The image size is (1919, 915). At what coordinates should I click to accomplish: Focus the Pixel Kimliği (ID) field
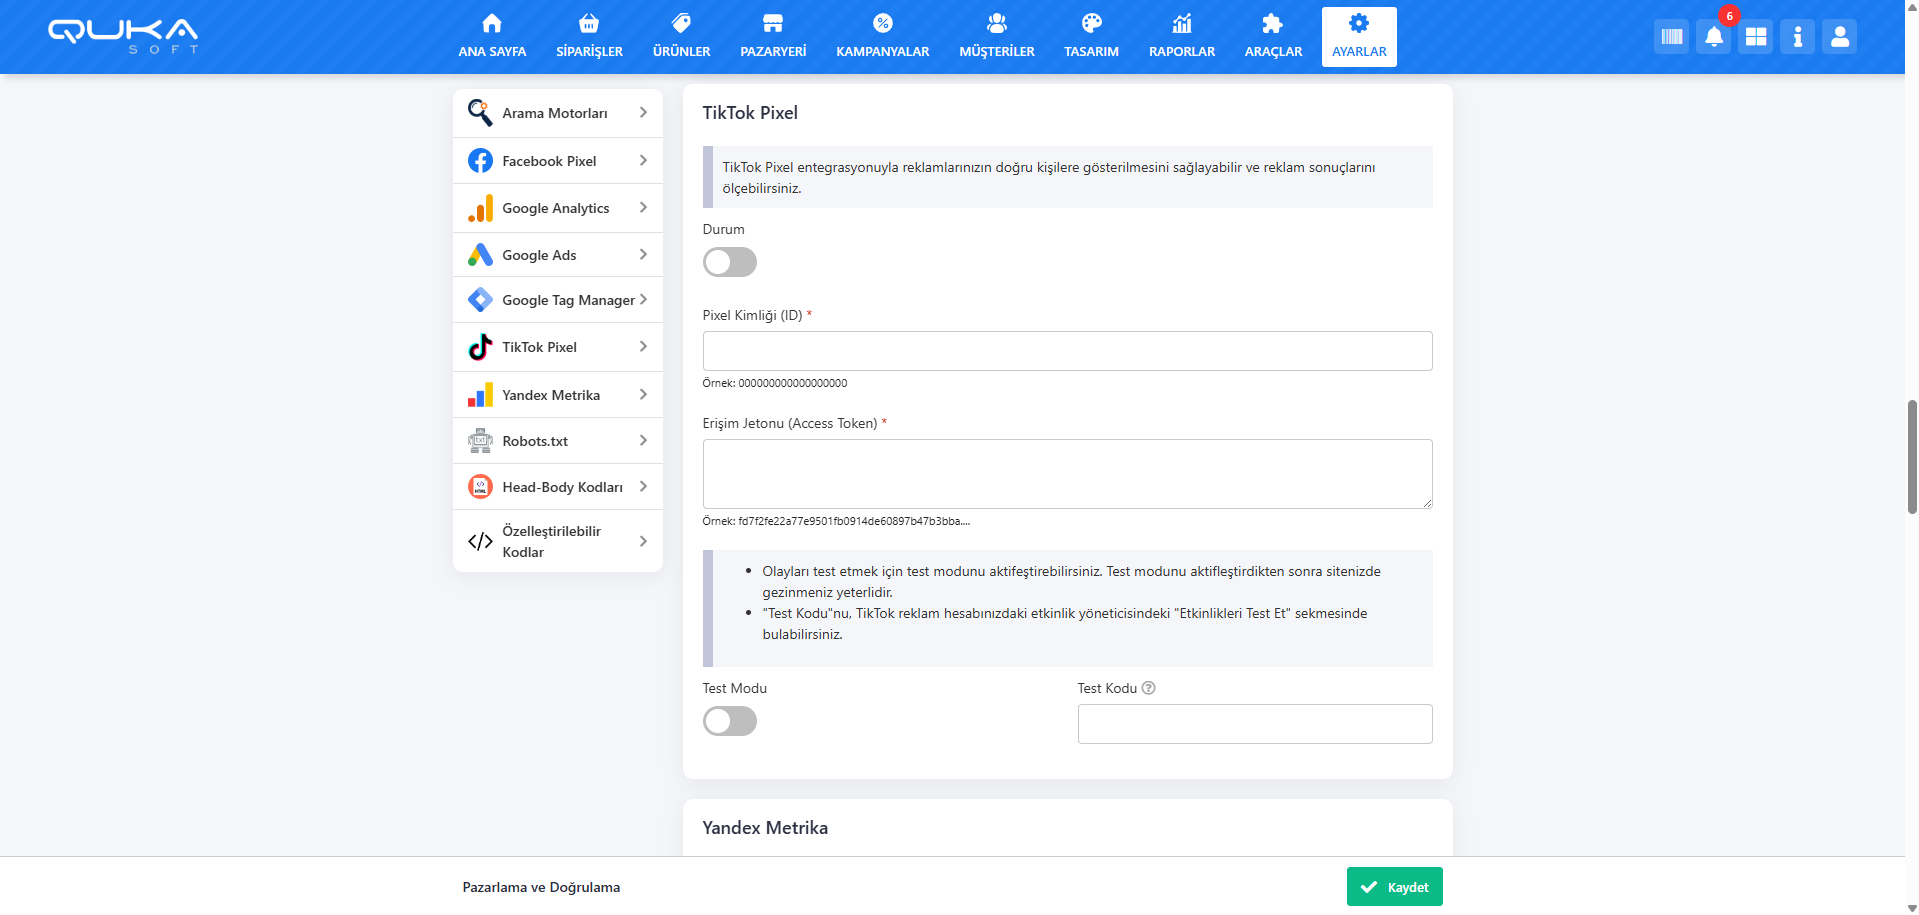pos(1067,351)
